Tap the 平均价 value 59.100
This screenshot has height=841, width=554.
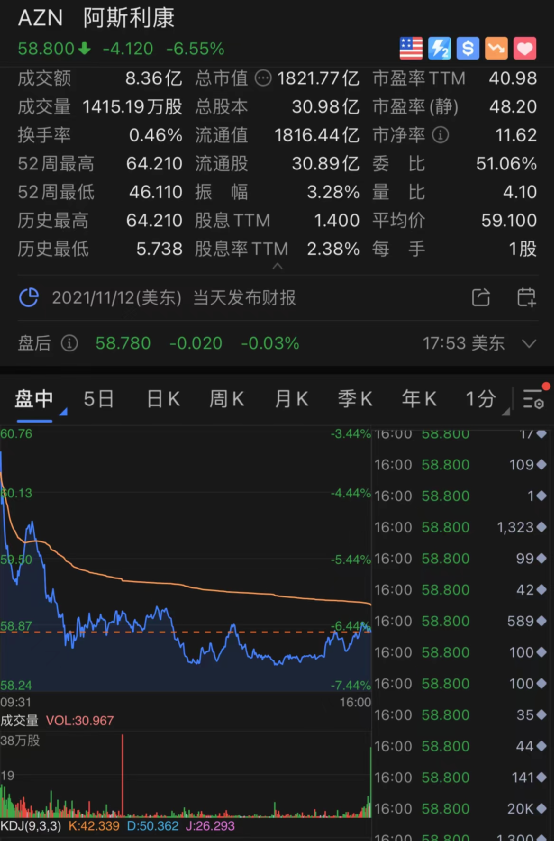(x=509, y=220)
